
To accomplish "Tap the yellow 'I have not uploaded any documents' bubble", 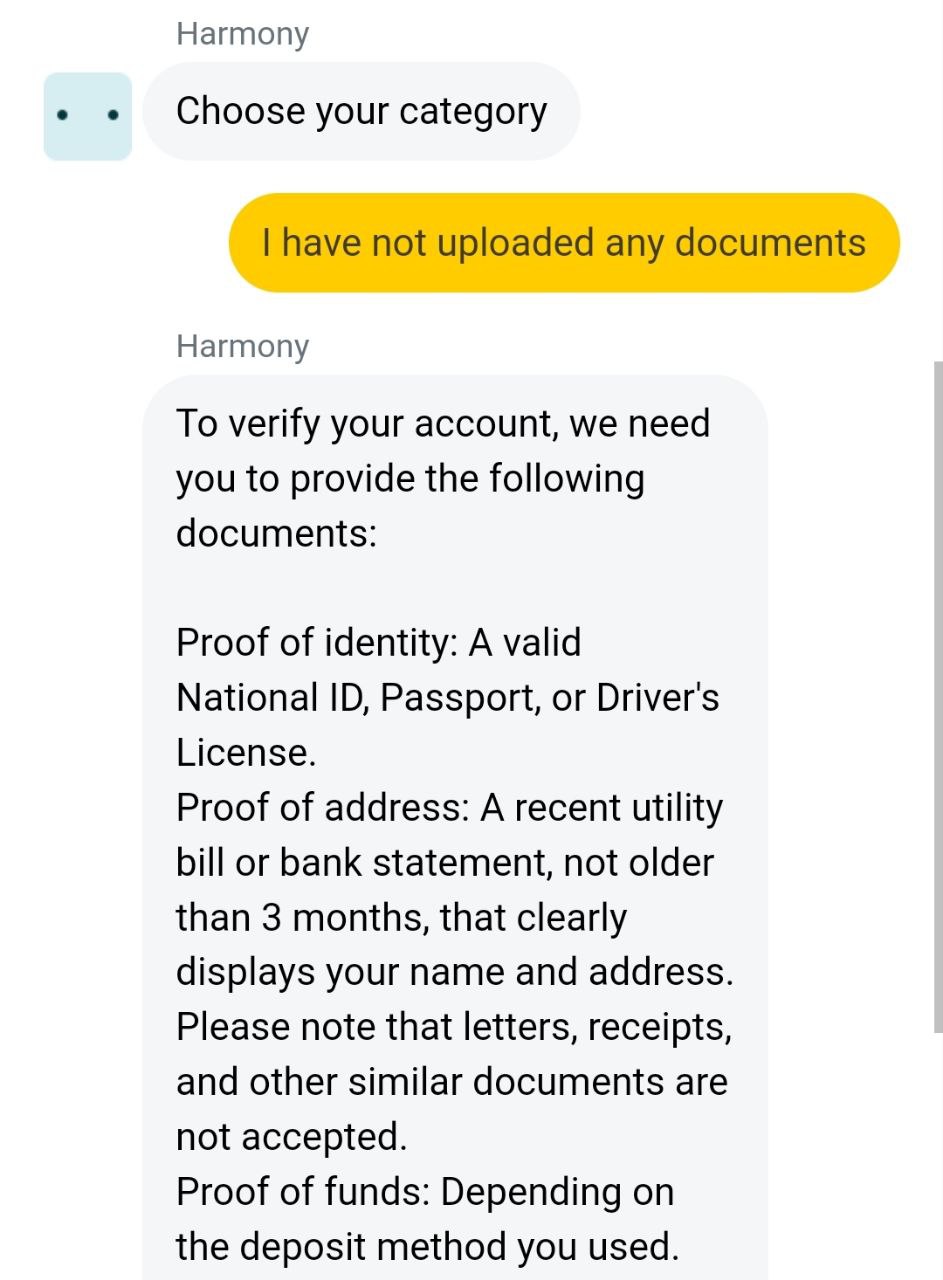I will click(x=564, y=243).
